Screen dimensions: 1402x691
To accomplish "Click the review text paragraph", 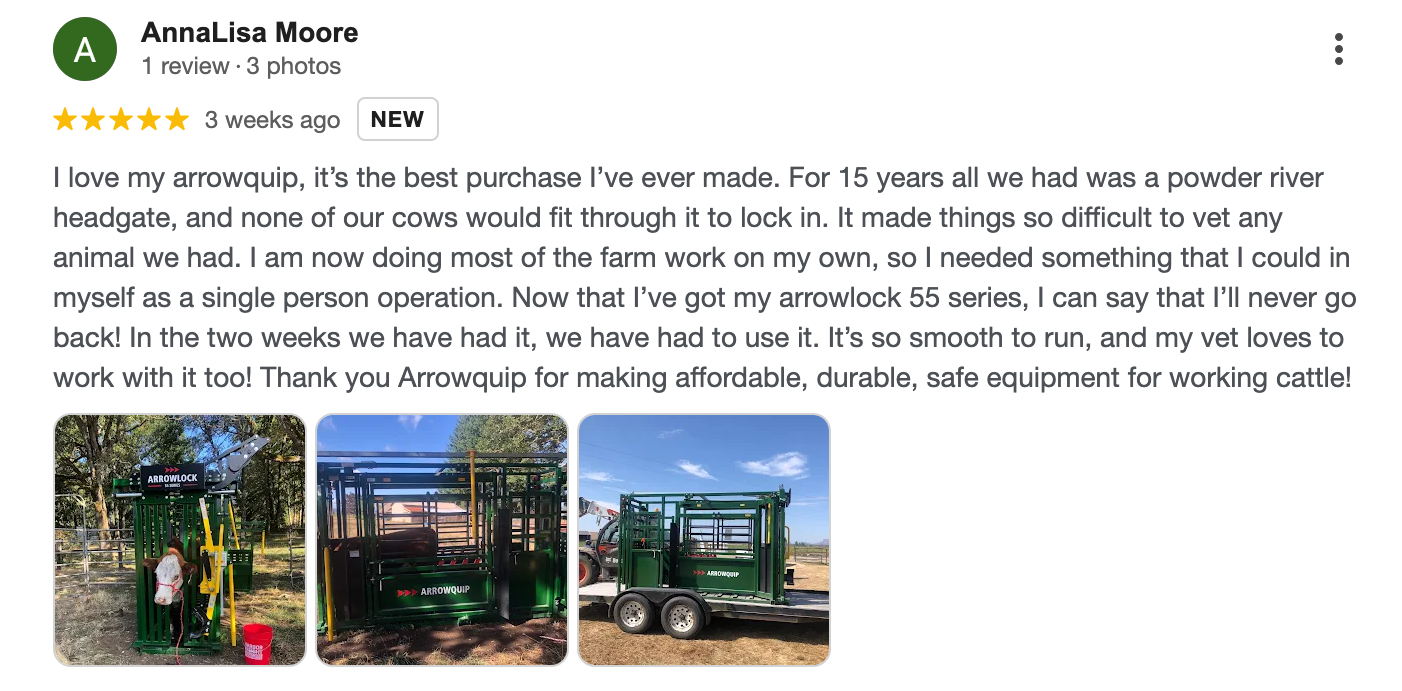I will (x=700, y=279).
